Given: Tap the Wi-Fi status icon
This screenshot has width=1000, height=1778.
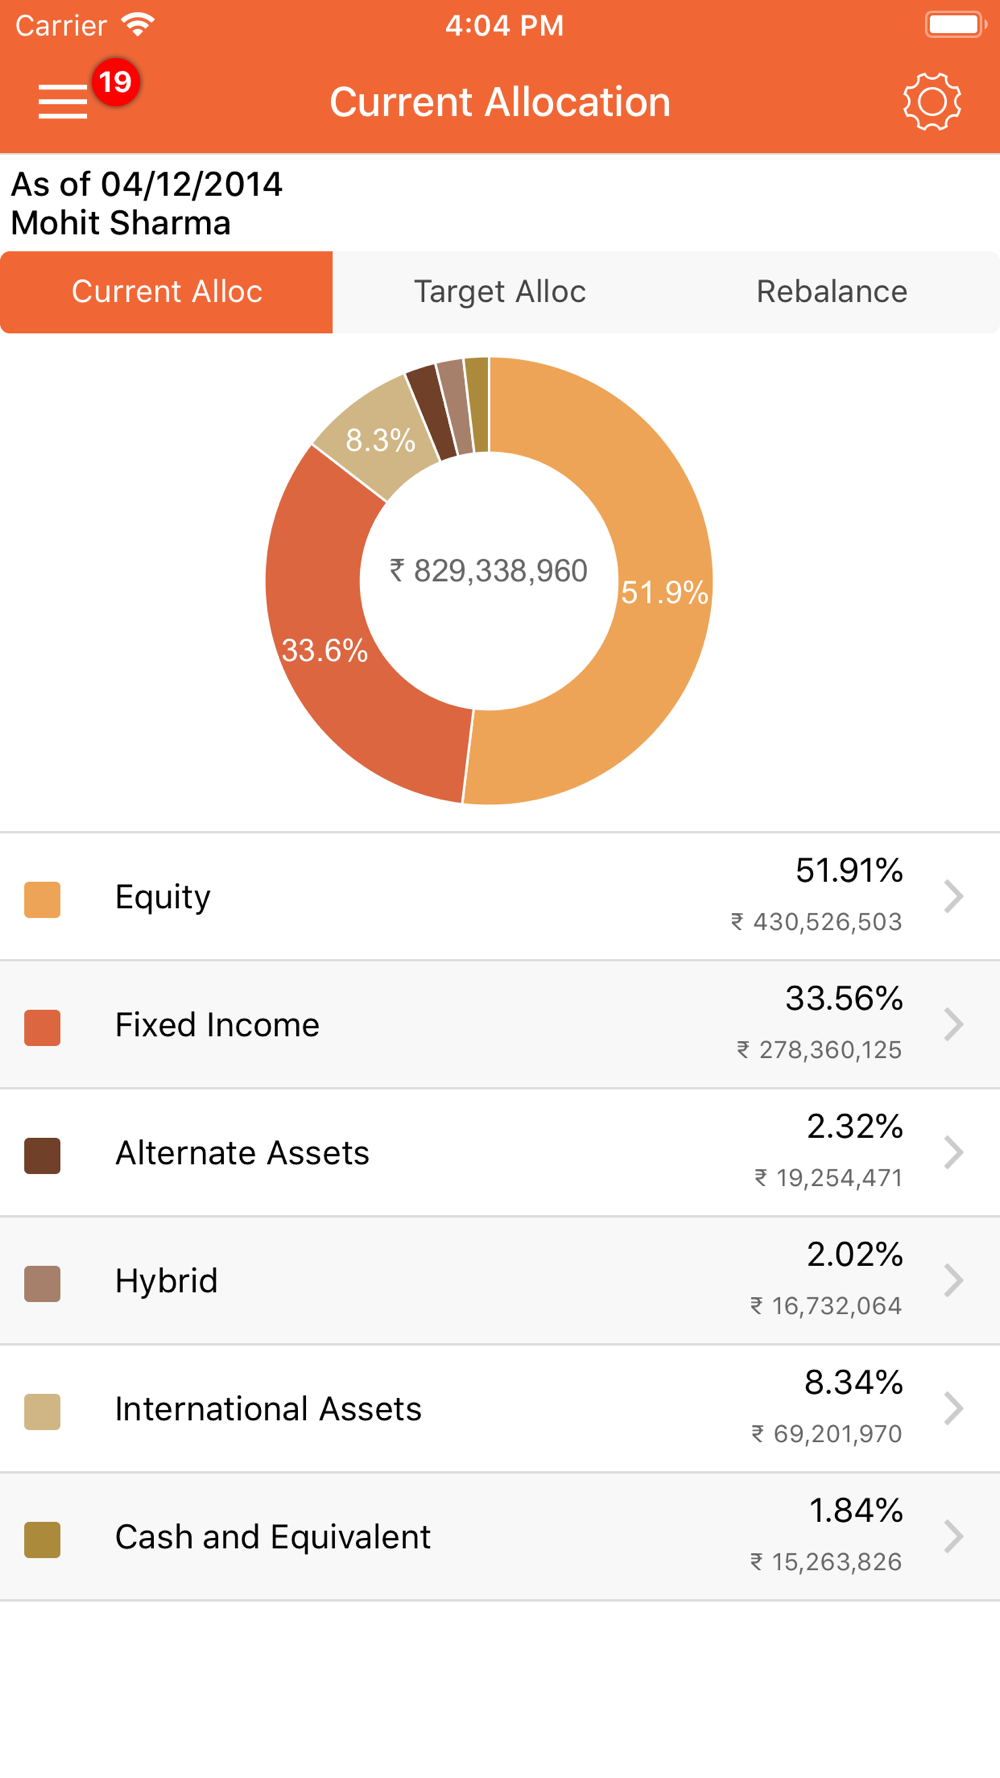Looking at the screenshot, I should click(x=138, y=25).
